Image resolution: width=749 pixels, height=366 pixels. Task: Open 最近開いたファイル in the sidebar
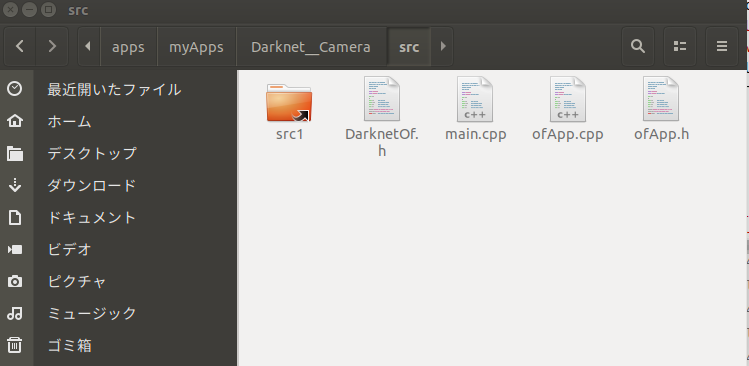pyautogui.click(x=114, y=89)
